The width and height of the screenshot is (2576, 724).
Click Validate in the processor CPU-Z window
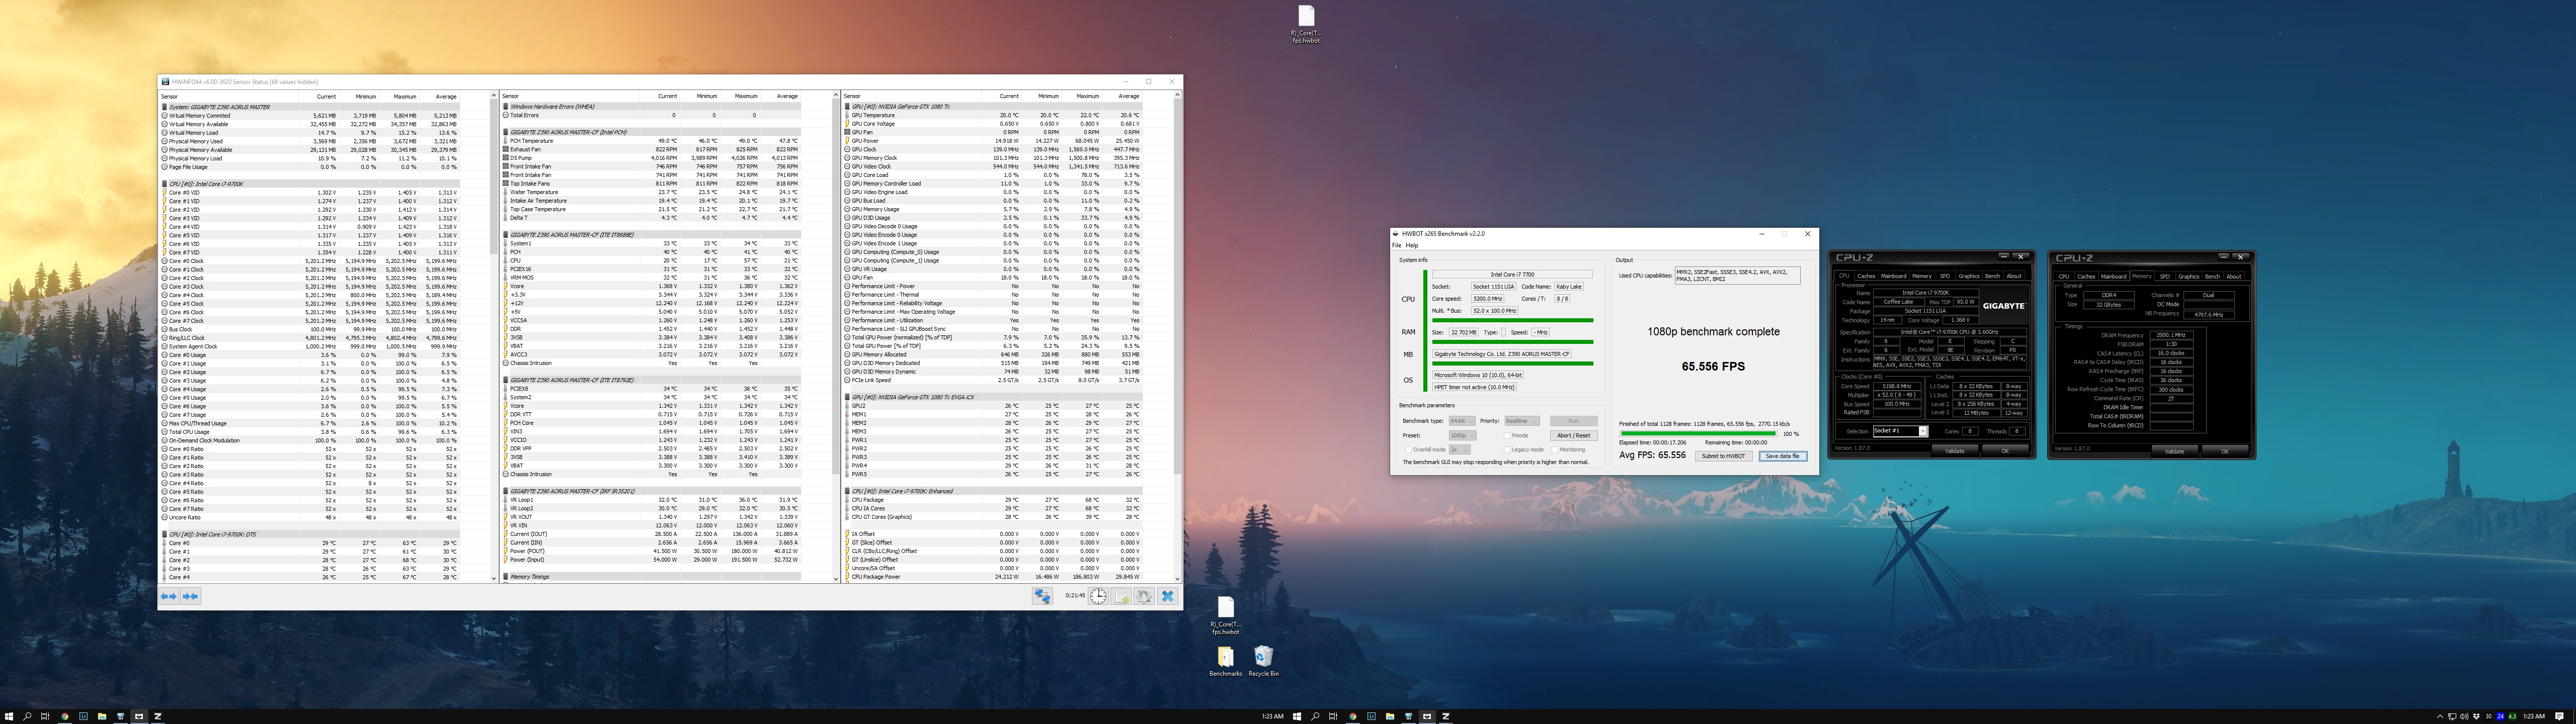tap(1955, 451)
